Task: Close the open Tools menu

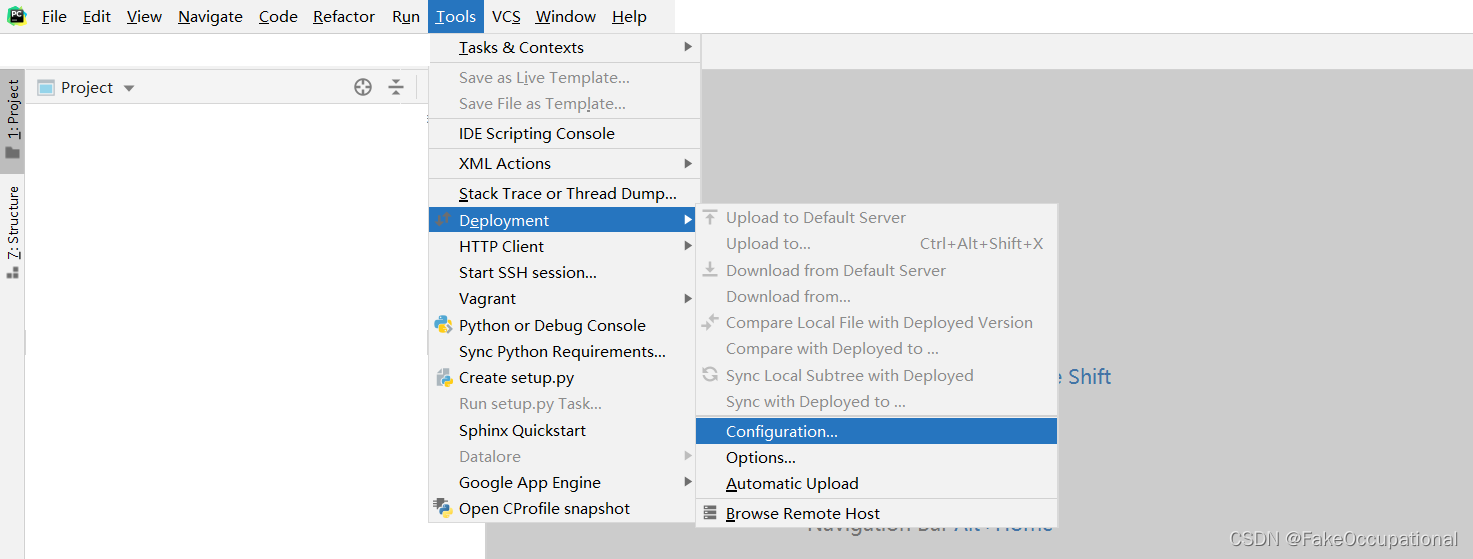Action: pos(456,16)
